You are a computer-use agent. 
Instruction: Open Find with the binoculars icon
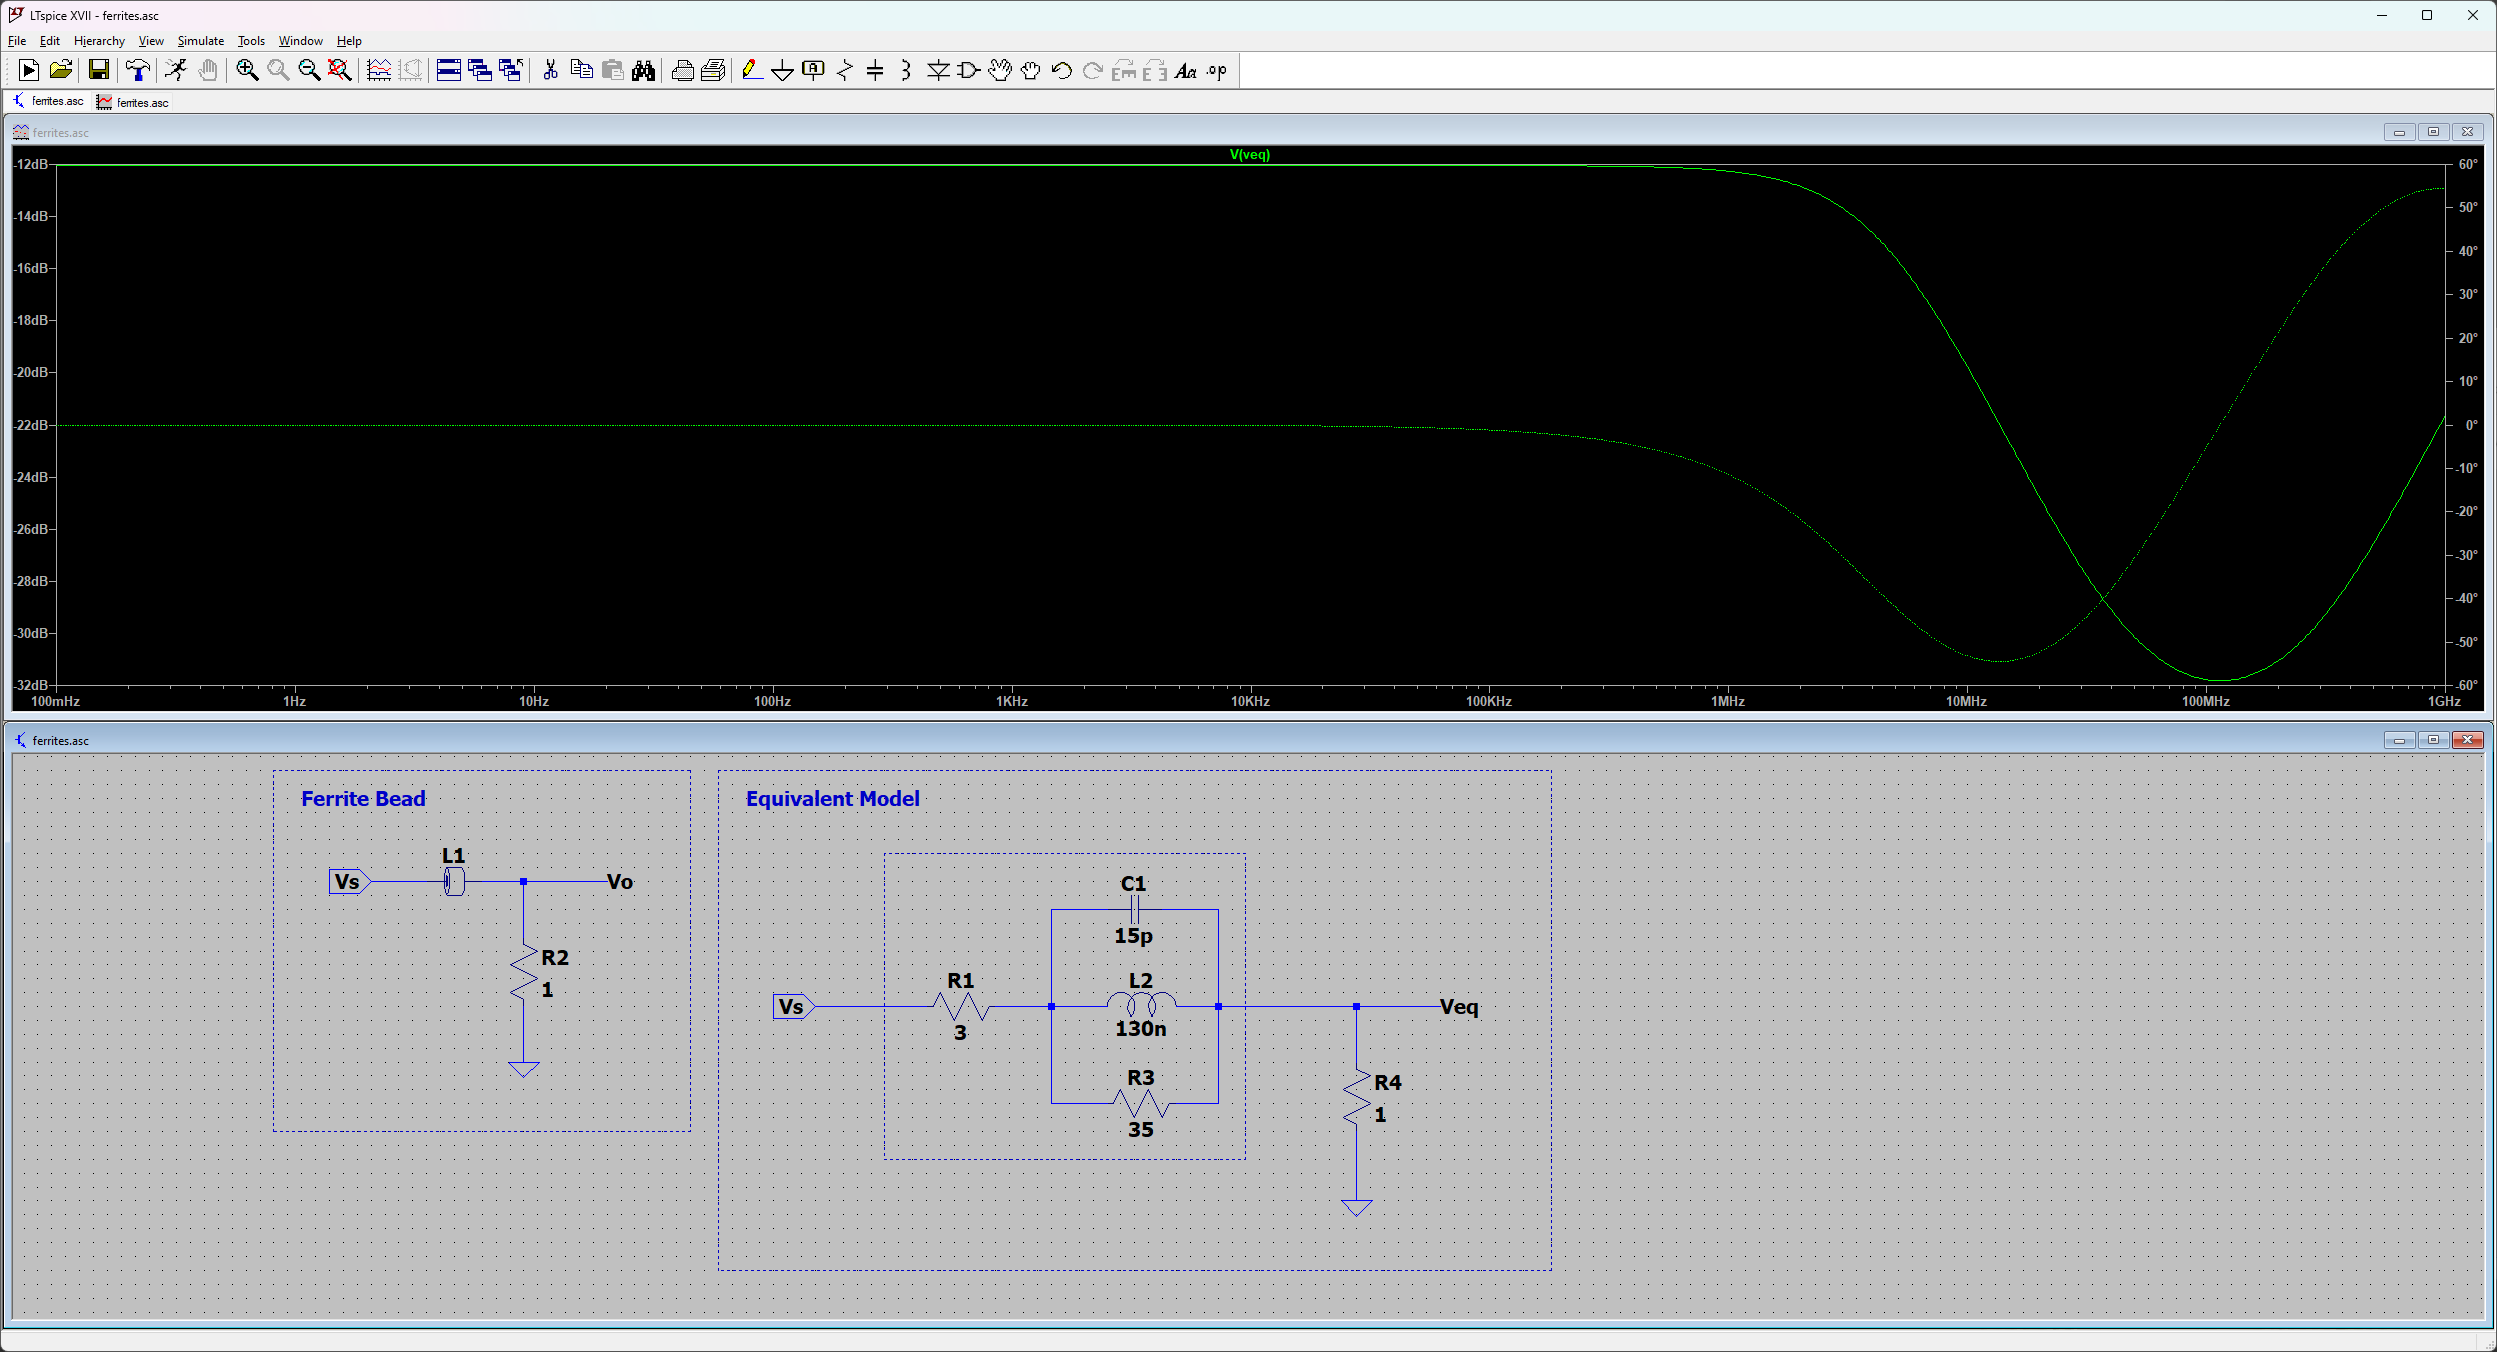point(643,70)
